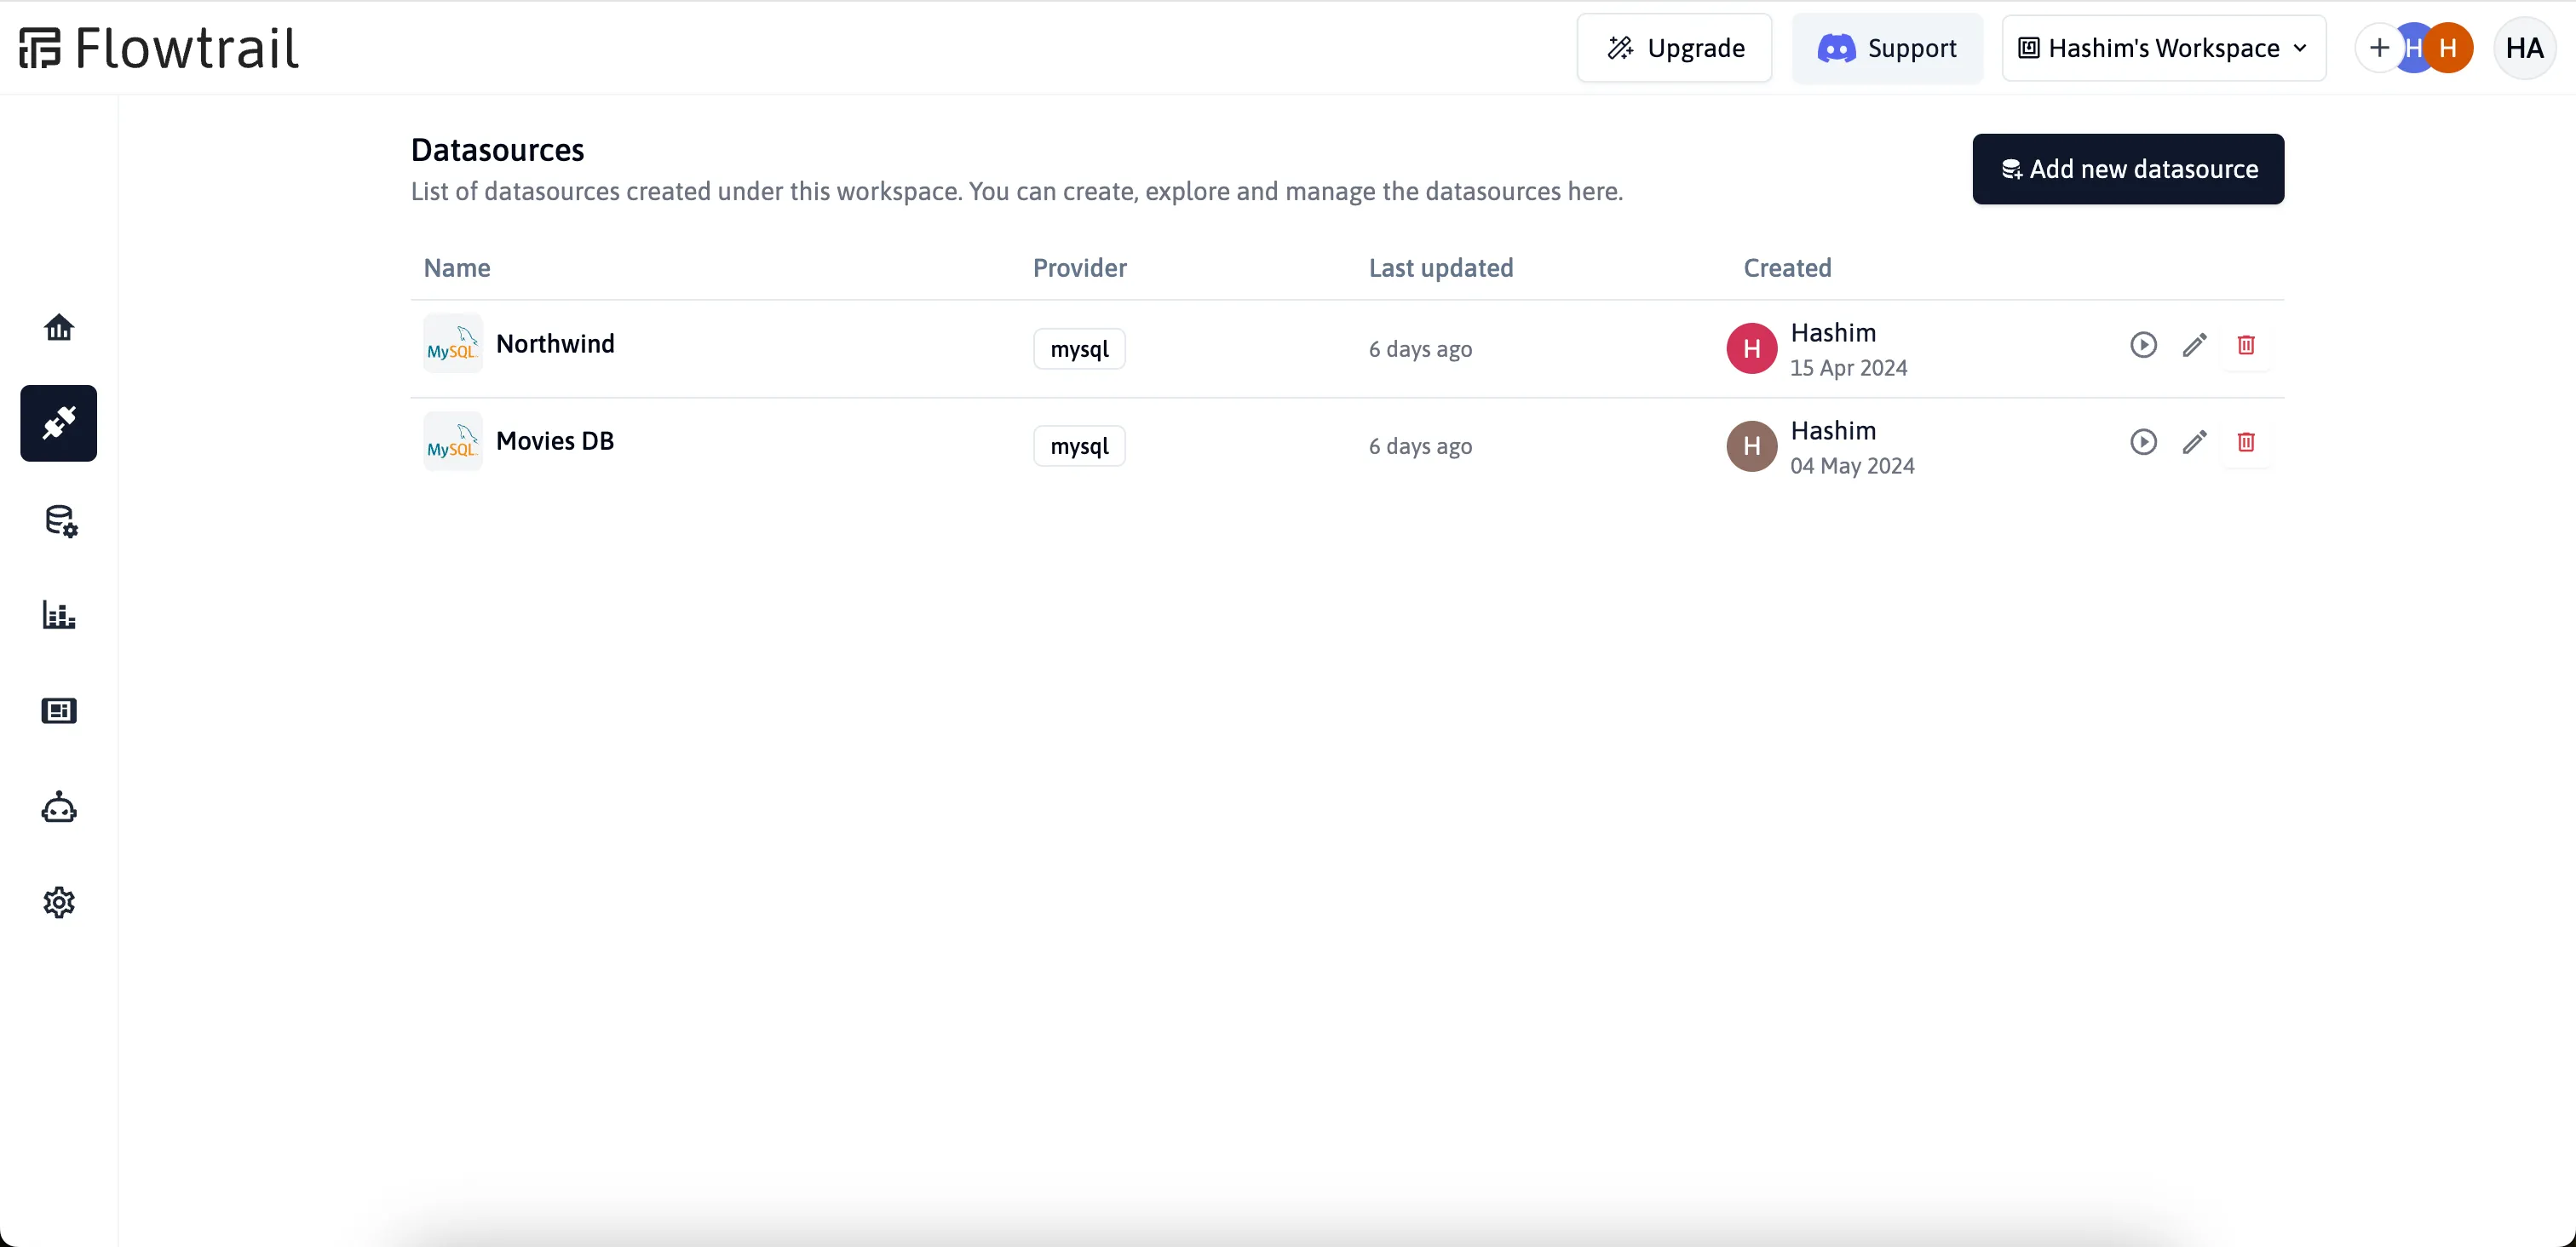Click the mysql badge in Movies DB row
Image resolution: width=2576 pixels, height=1247 pixels.
[x=1079, y=446]
